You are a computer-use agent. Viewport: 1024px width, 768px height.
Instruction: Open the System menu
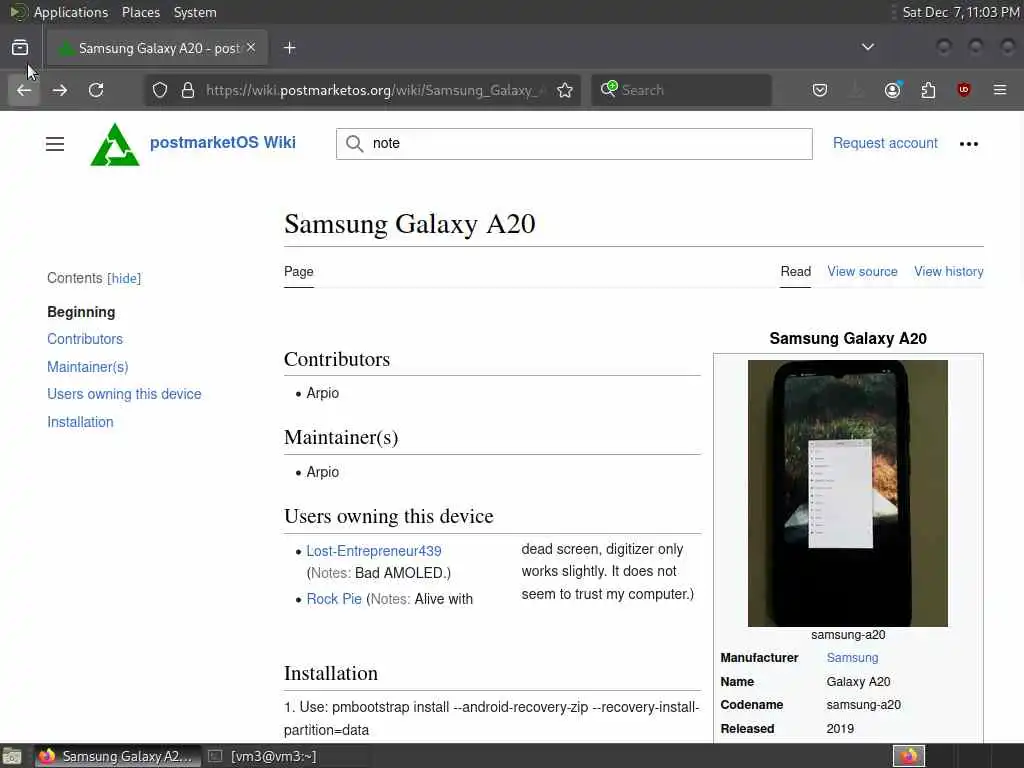[x=195, y=12]
